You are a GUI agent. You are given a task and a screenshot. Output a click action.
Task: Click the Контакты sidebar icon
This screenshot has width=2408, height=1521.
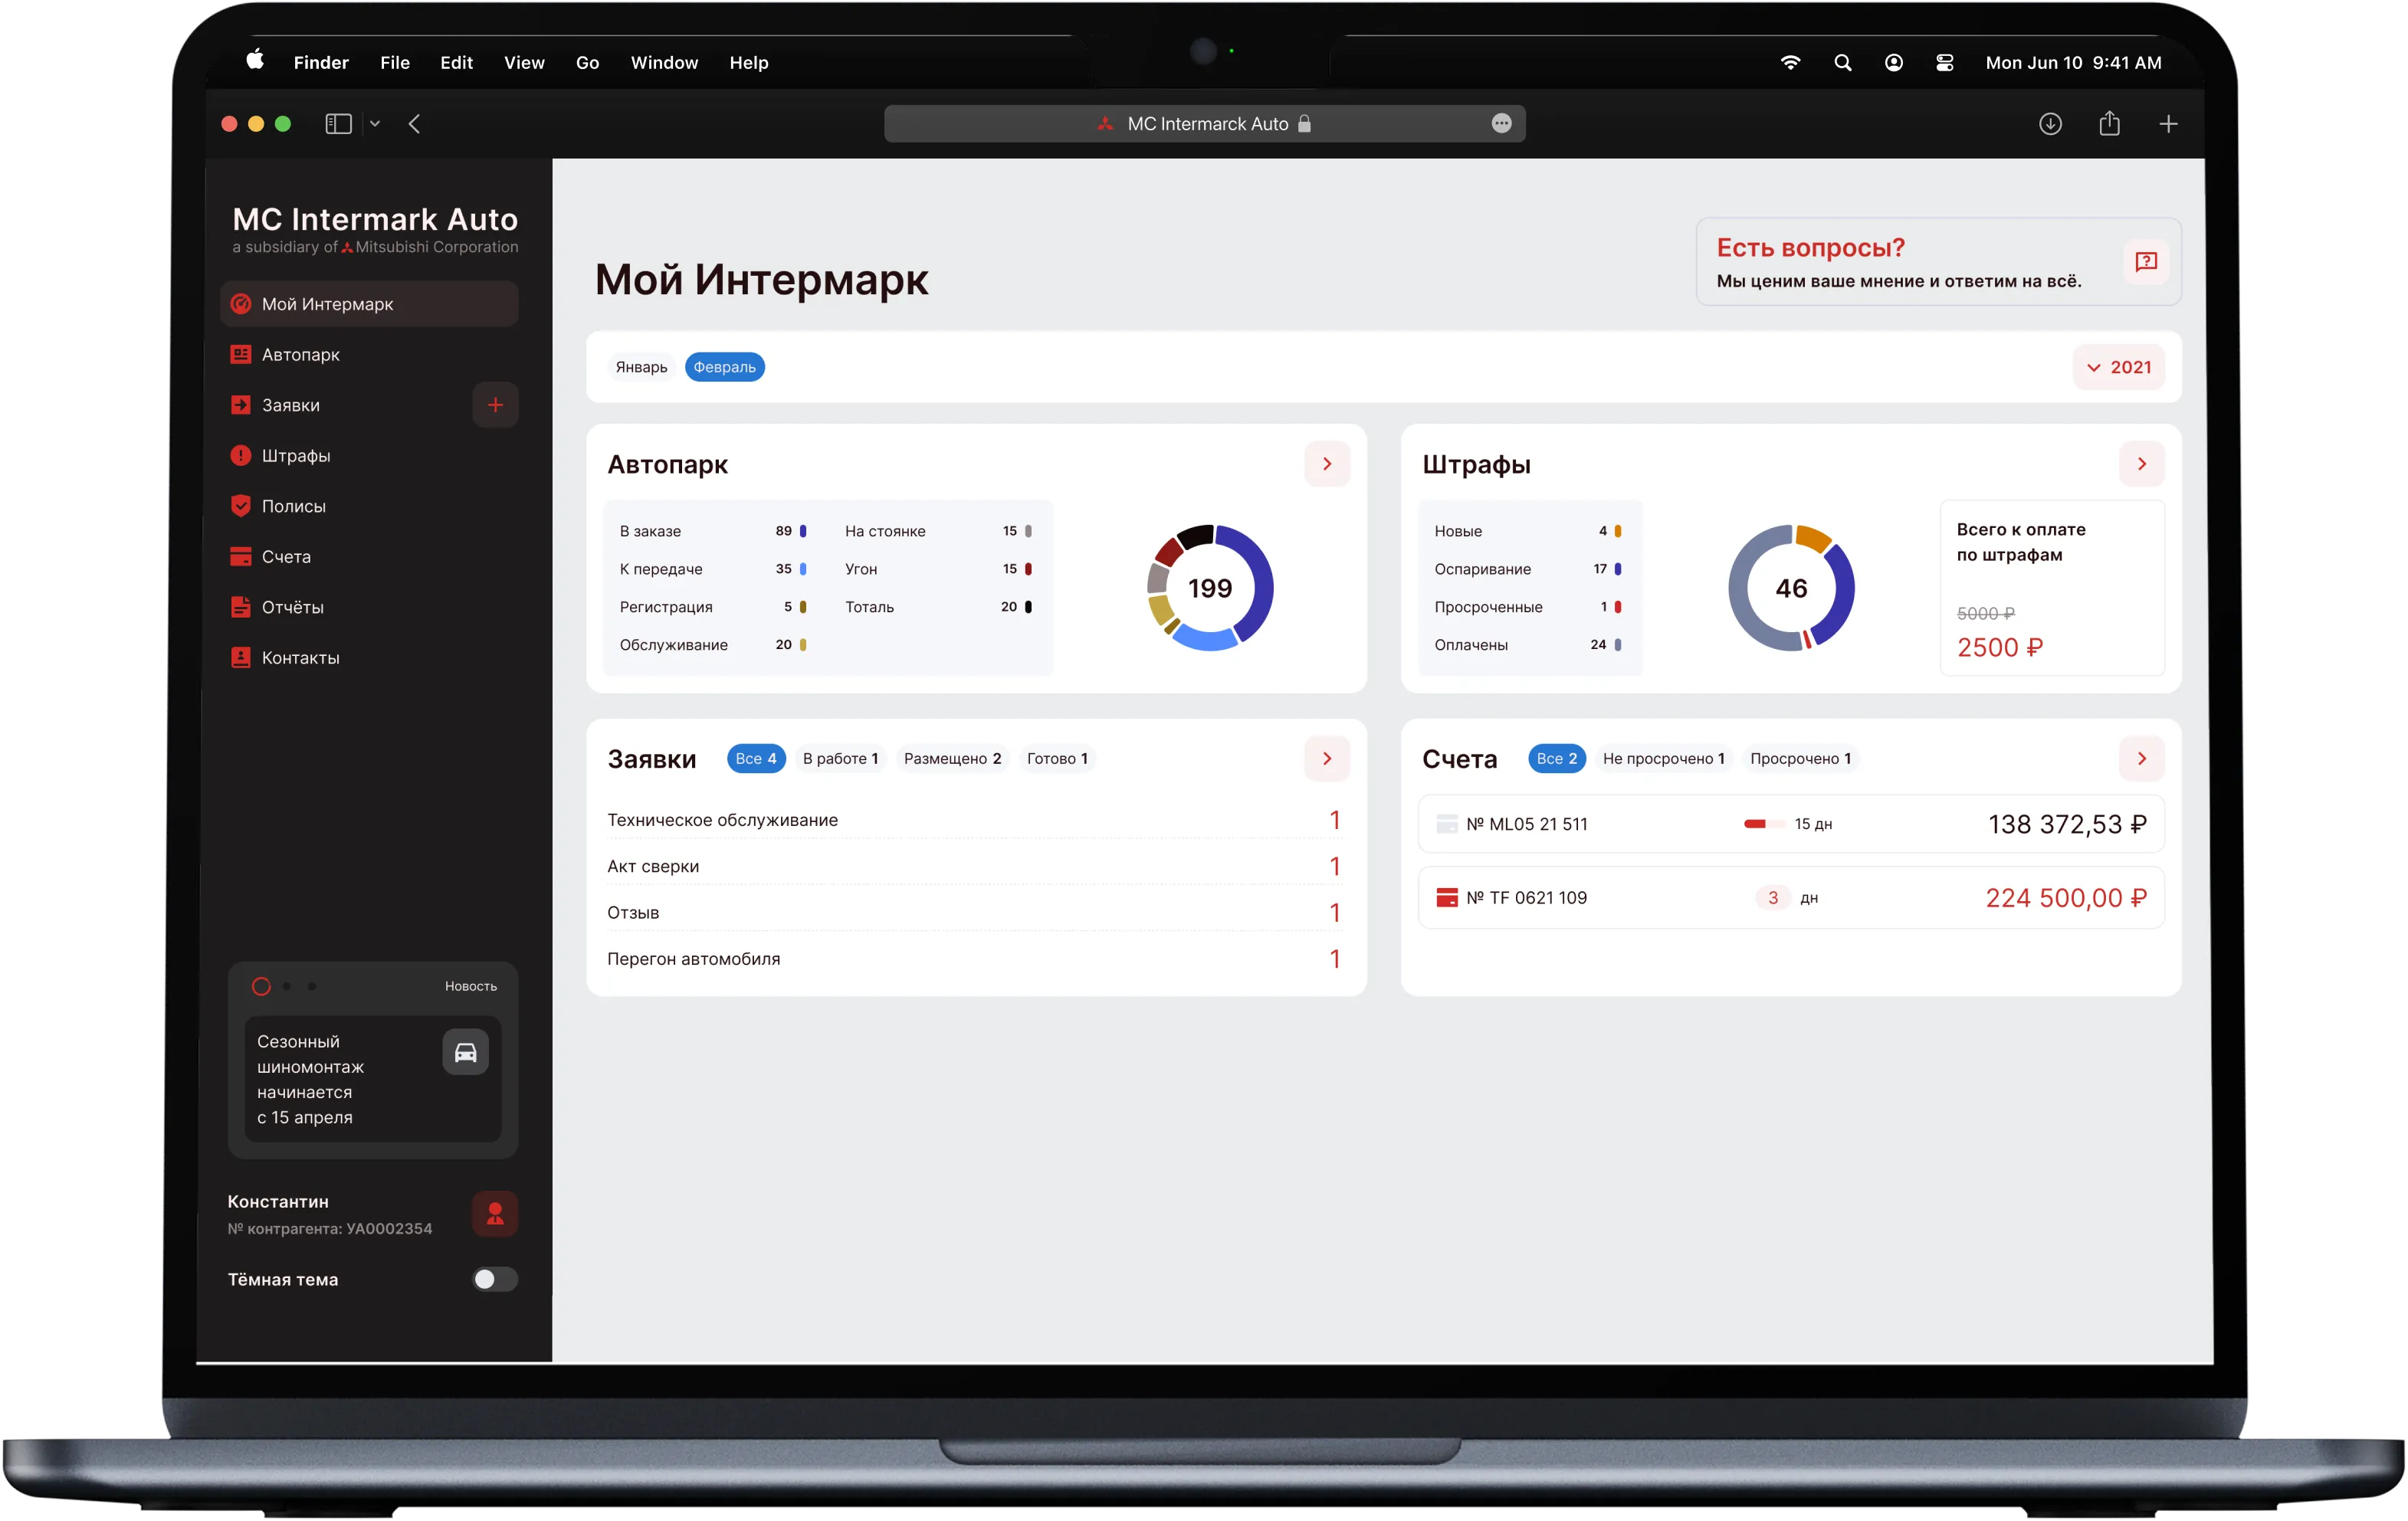pyautogui.click(x=240, y=657)
